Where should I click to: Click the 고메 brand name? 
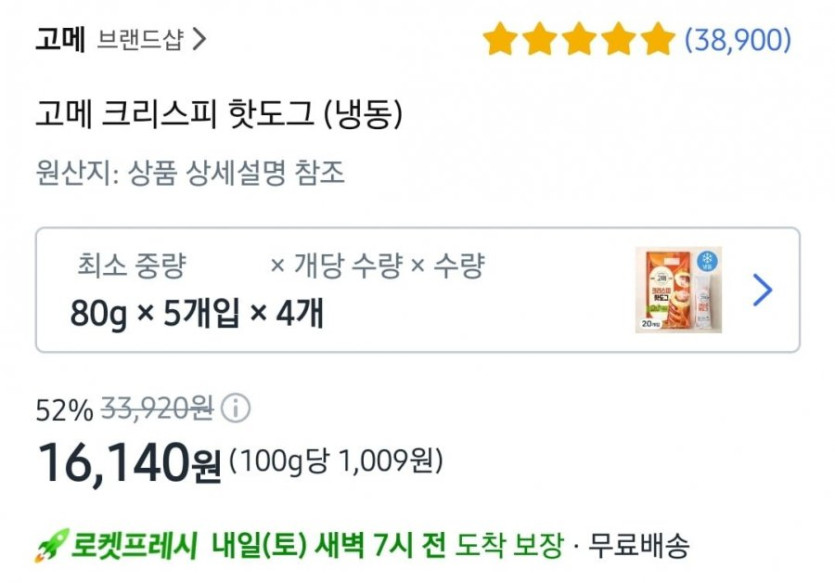pyautogui.click(x=60, y=40)
